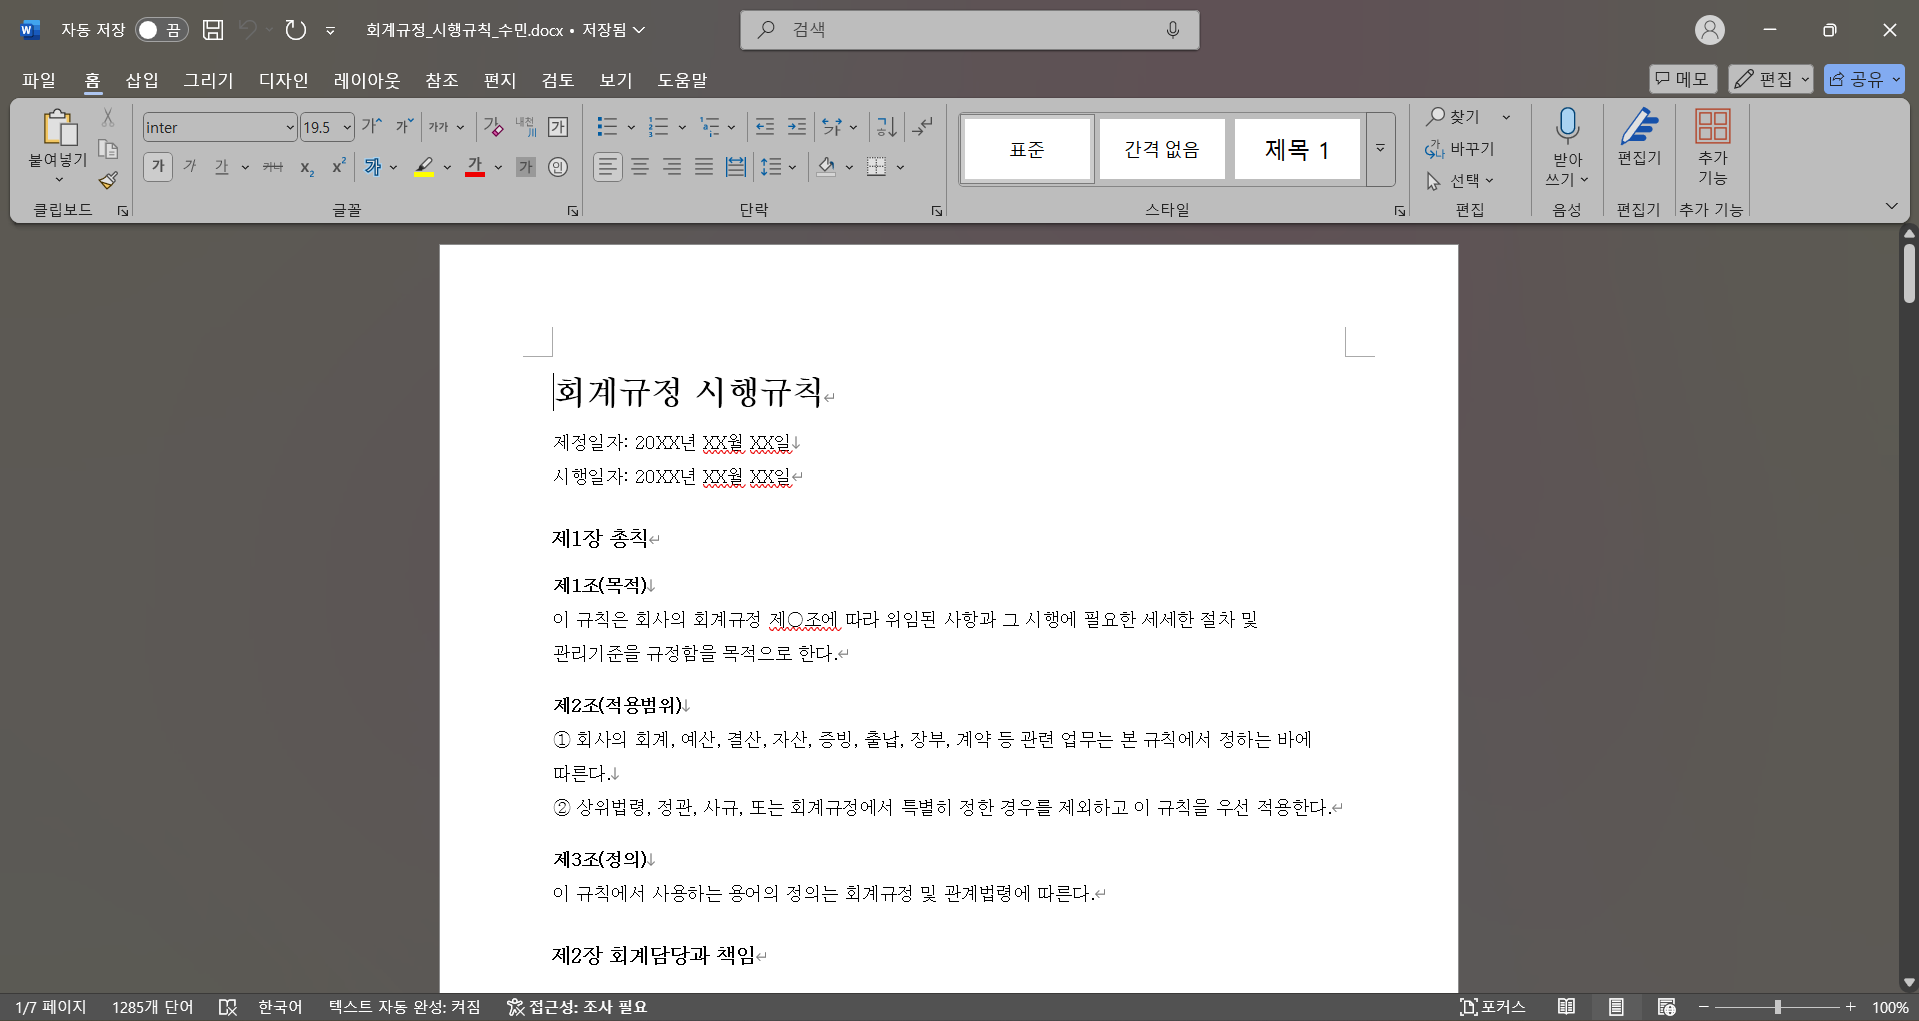
Task: Click Replace in the Editing group
Action: tap(1460, 149)
